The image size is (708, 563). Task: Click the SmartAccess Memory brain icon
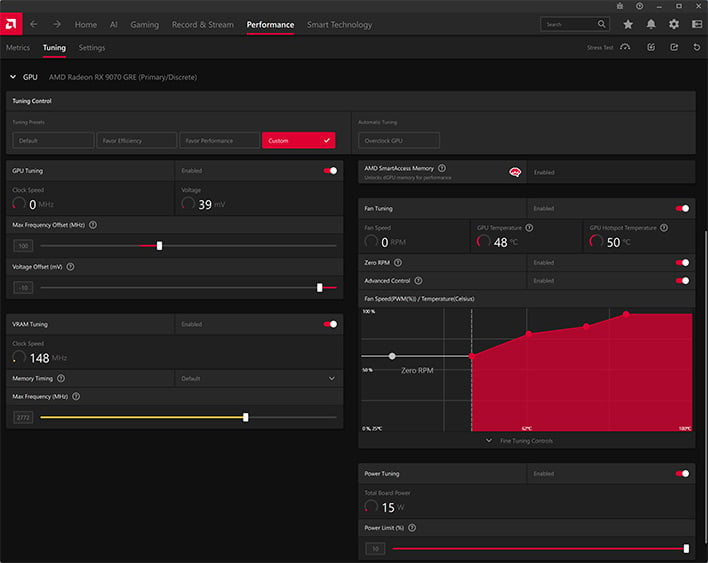click(x=515, y=172)
